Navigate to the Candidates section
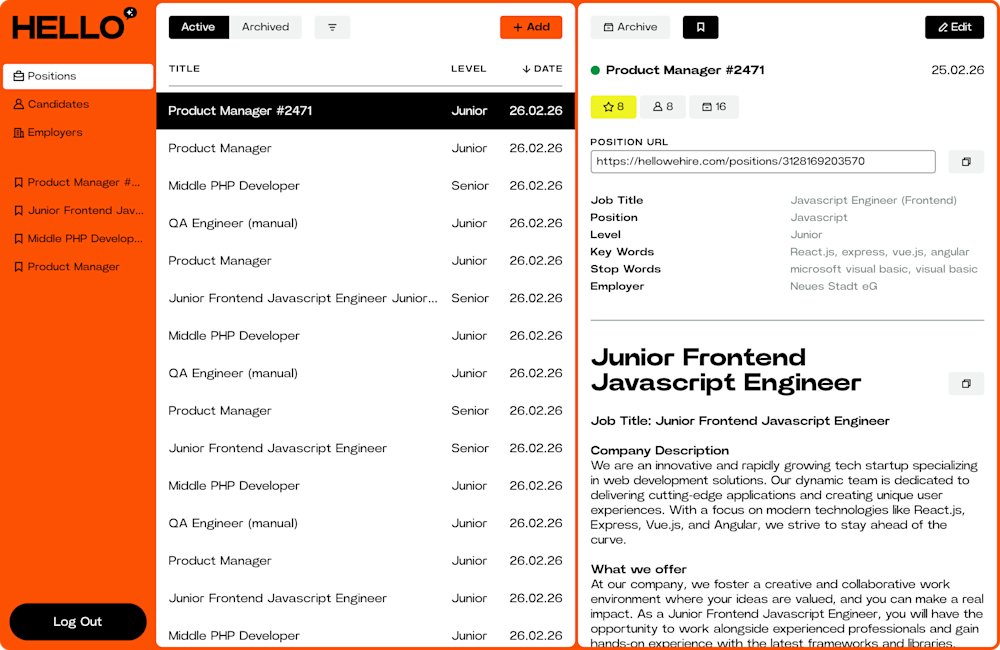 (55, 103)
